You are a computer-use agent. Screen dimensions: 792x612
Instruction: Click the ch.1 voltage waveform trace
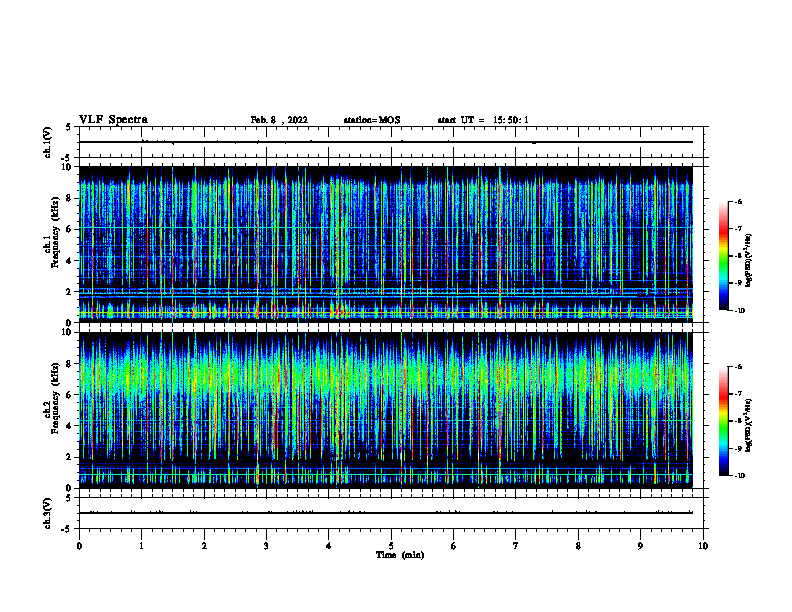tap(386, 142)
